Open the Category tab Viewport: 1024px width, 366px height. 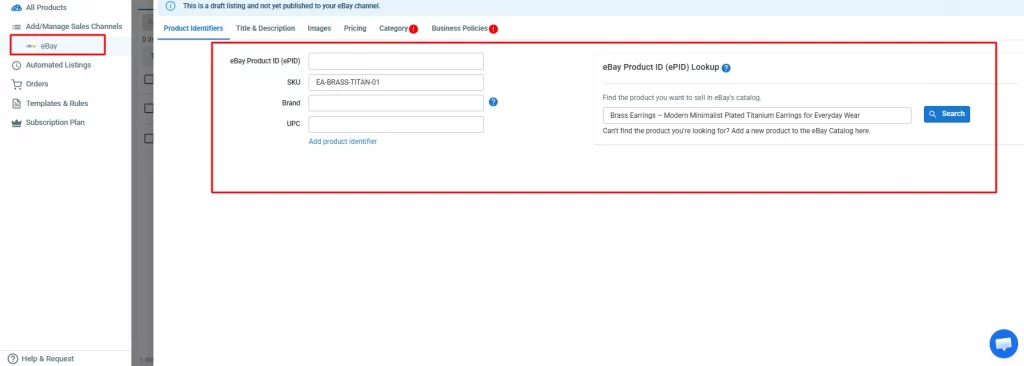[x=394, y=28]
